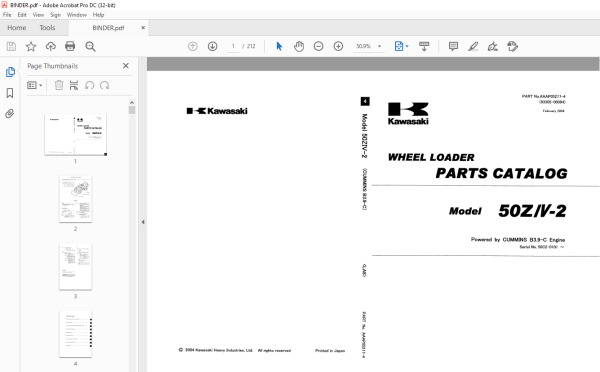Click the 50.9% zoom value field
600x372 pixels.
tap(364, 46)
